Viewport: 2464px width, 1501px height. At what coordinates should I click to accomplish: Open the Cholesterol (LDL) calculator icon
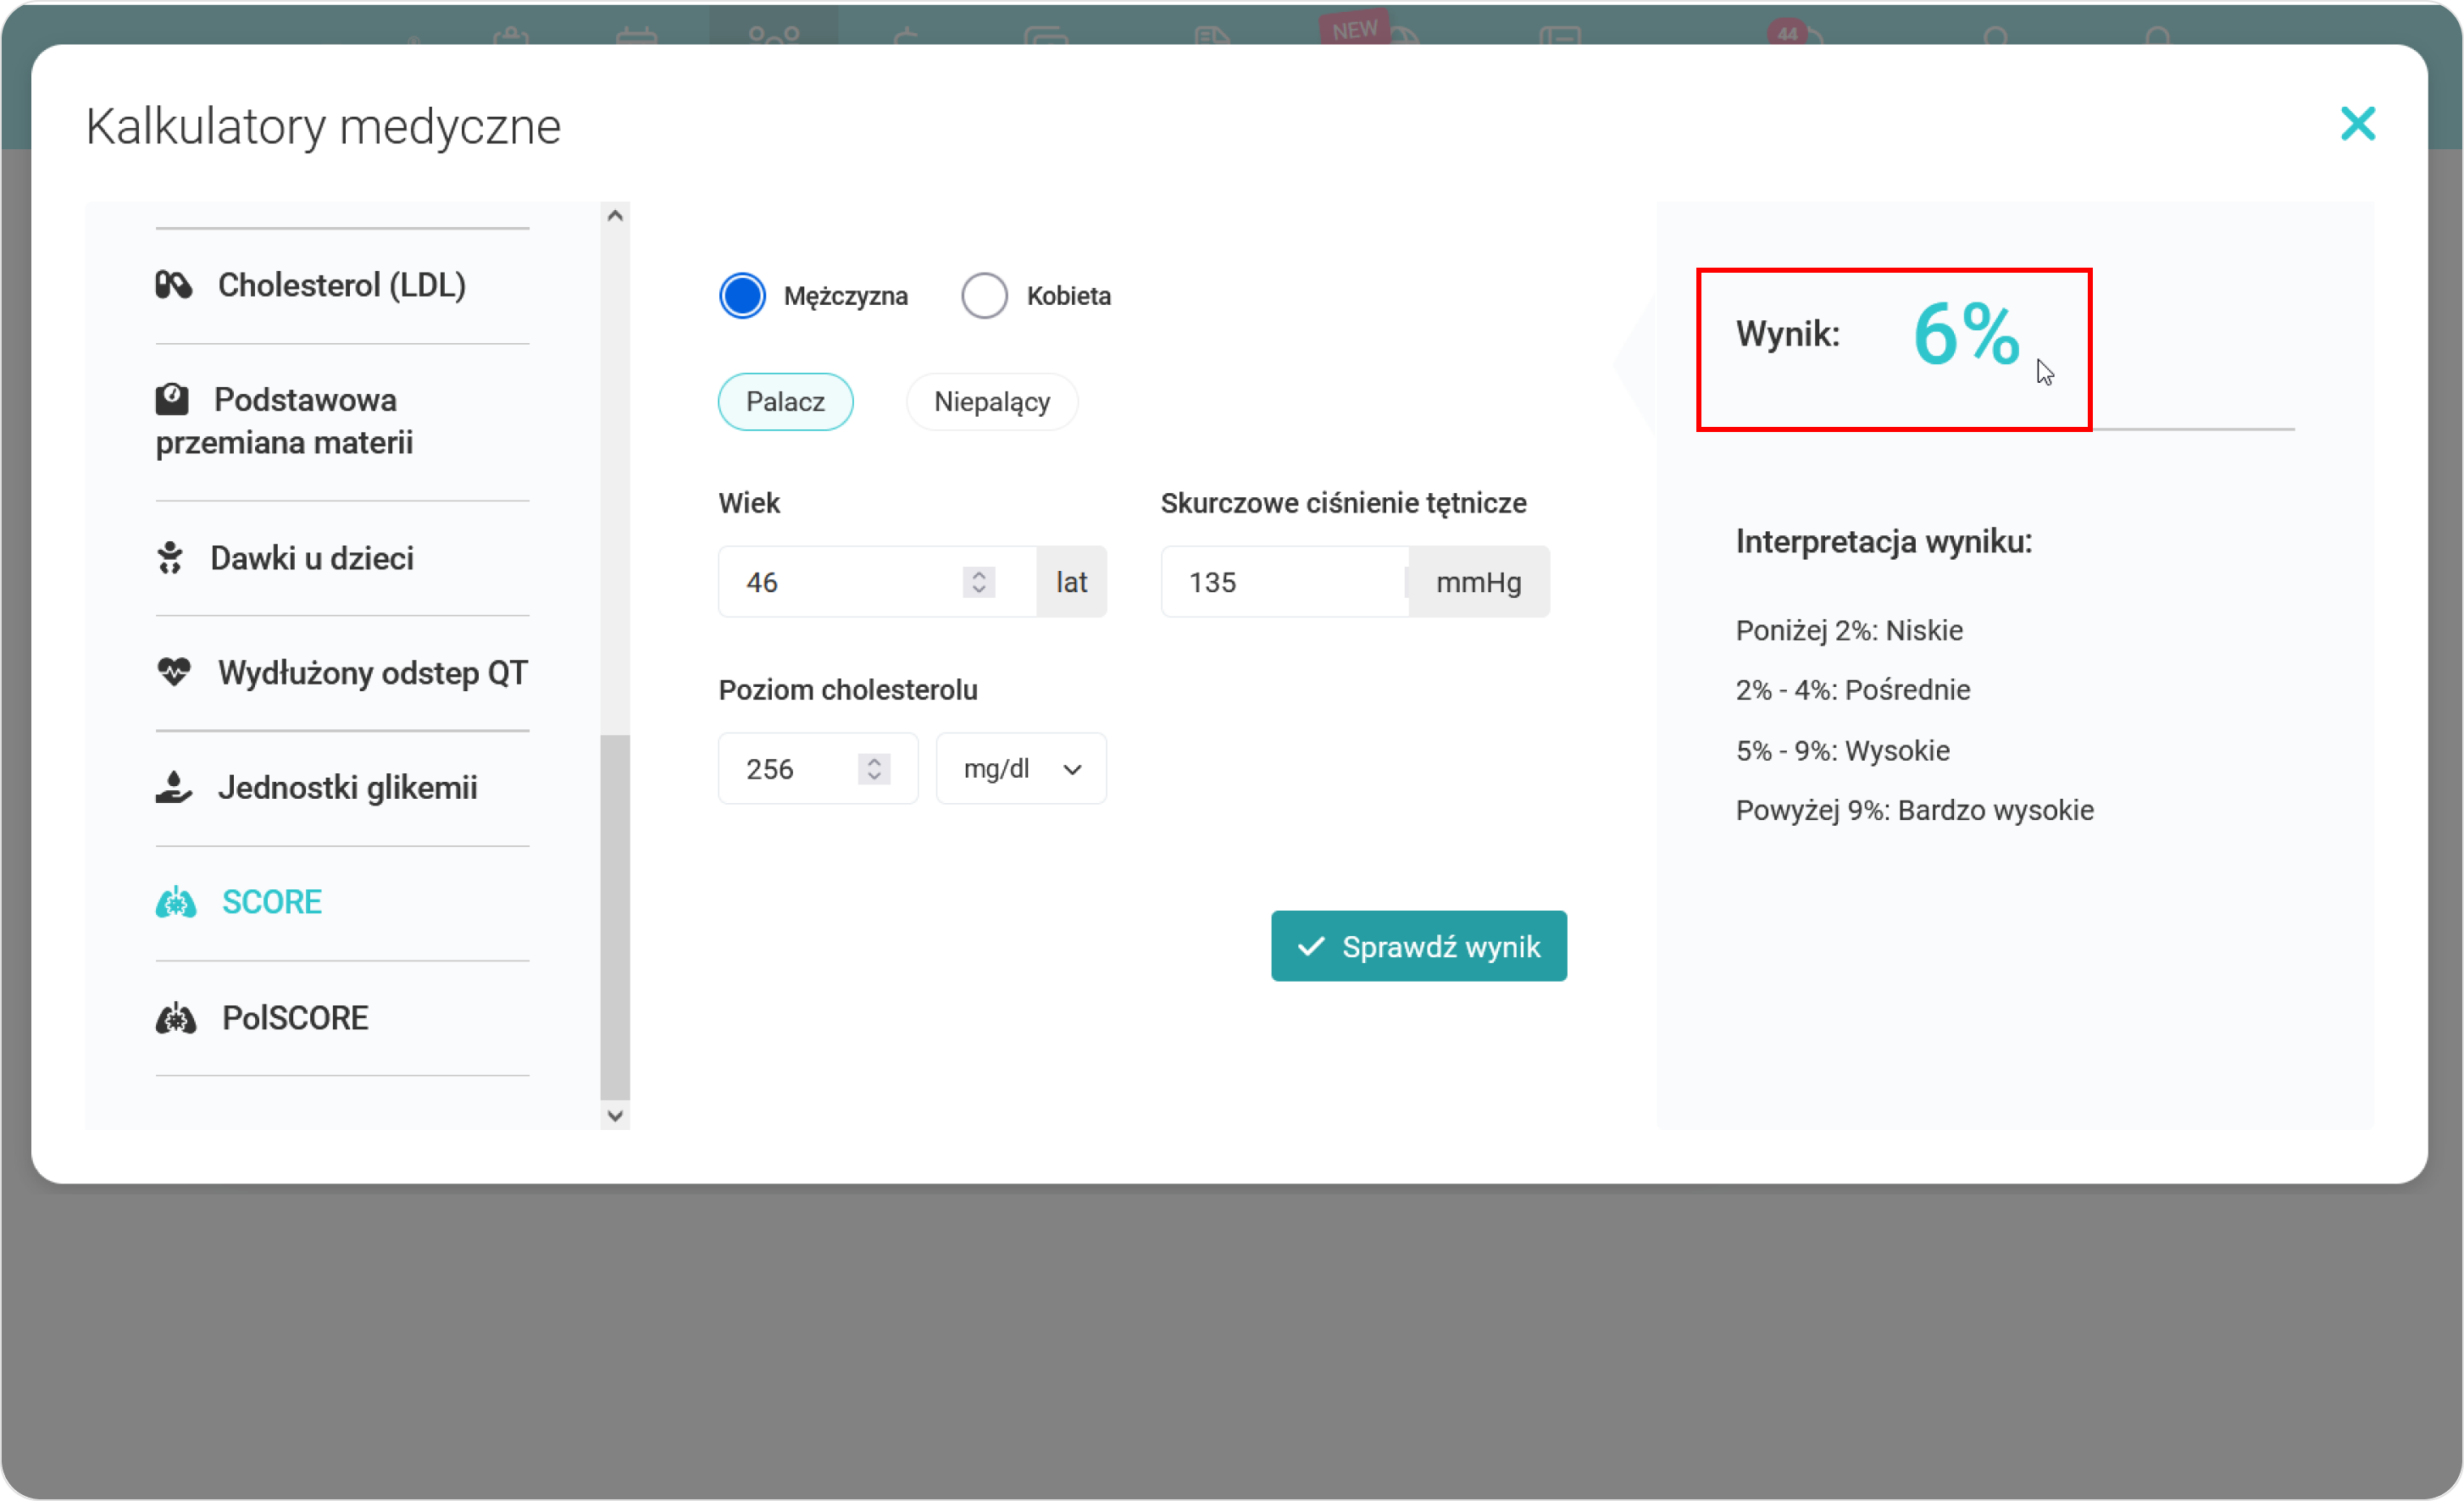(x=173, y=285)
